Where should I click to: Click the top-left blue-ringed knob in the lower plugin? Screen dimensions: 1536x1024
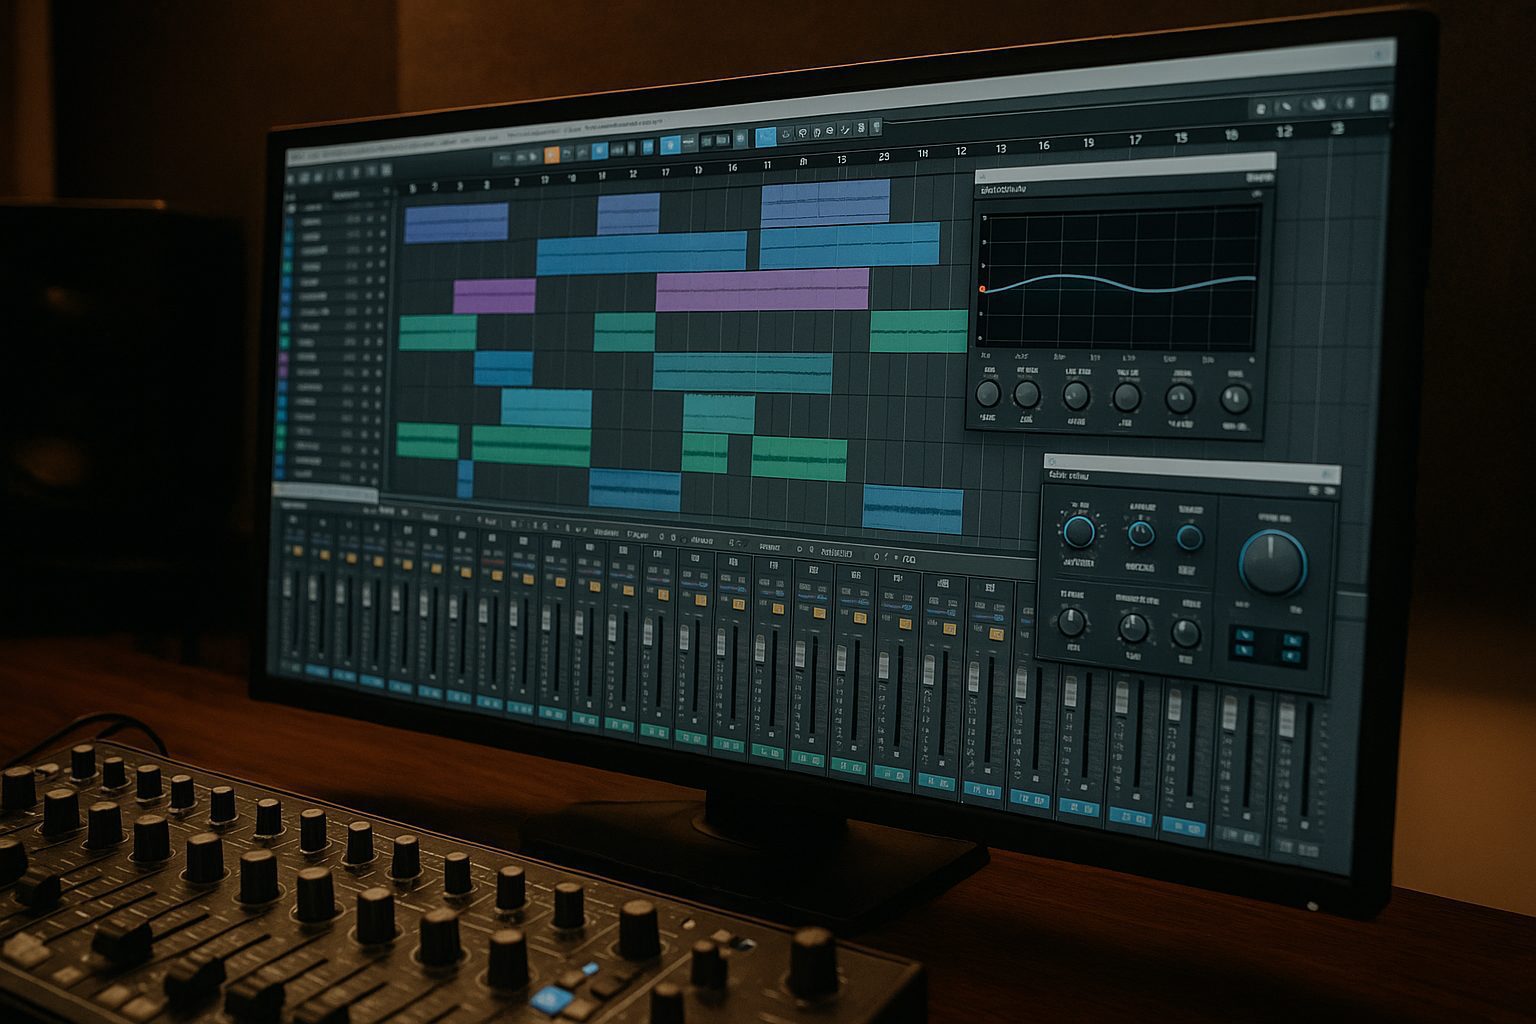(1079, 531)
